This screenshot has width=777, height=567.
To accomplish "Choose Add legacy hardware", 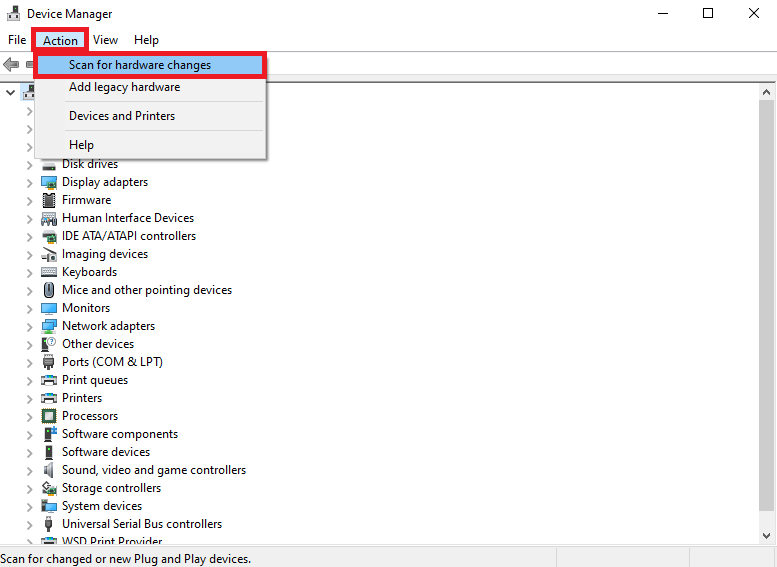I will (x=150, y=87).
